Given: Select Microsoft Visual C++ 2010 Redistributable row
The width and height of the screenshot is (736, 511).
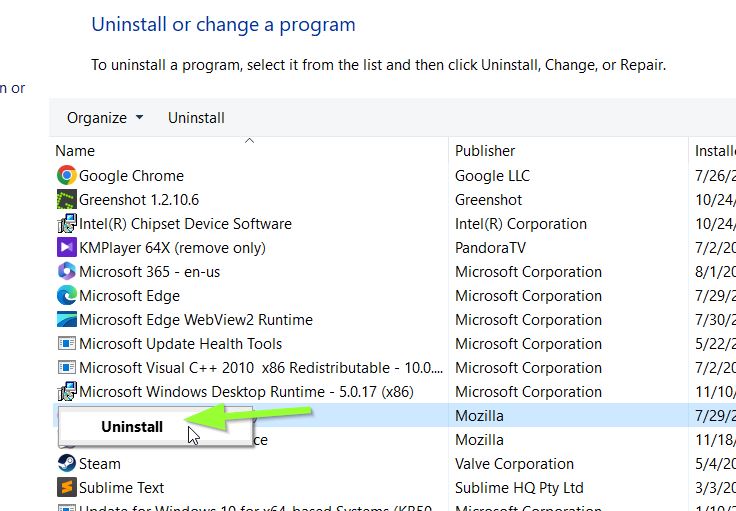Looking at the screenshot, I should pyautogui.click(x=242, y=368).
